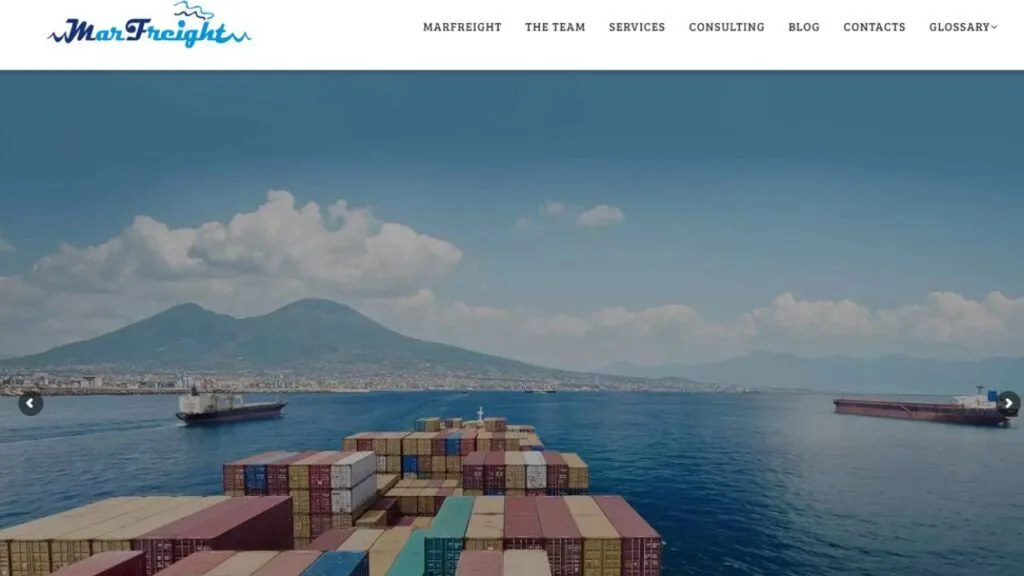The image size is (1024, 576).
Task: Click the teal container at the bottom
Action: (x=449, y=536)
